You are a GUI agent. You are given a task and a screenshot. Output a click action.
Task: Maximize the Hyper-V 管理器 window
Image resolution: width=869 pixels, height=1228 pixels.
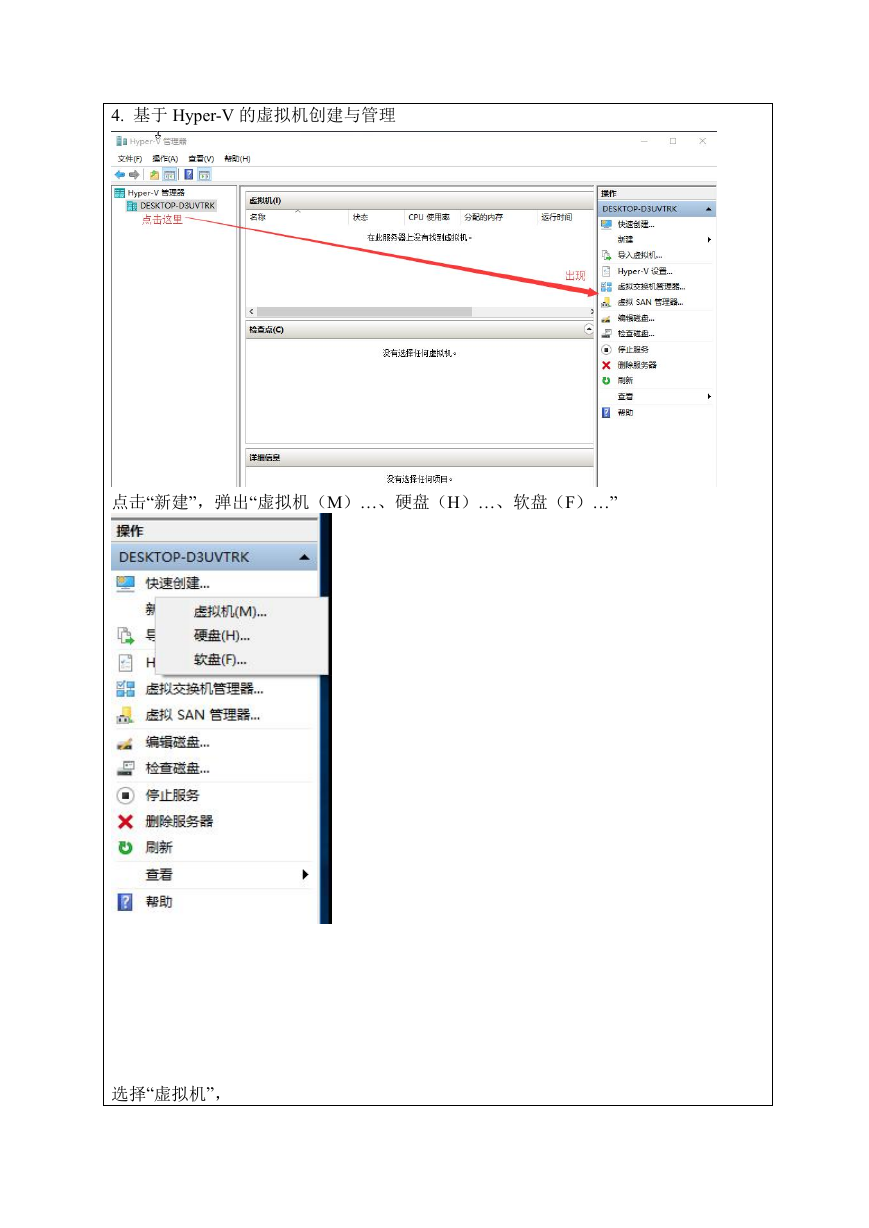pyautogui.click(x=673, y=141)
